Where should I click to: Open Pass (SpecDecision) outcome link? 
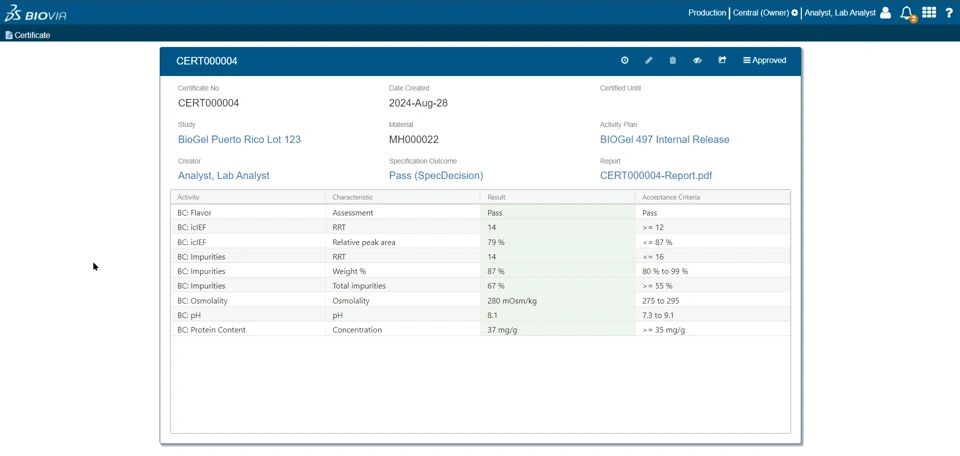[x=436, y=176]
